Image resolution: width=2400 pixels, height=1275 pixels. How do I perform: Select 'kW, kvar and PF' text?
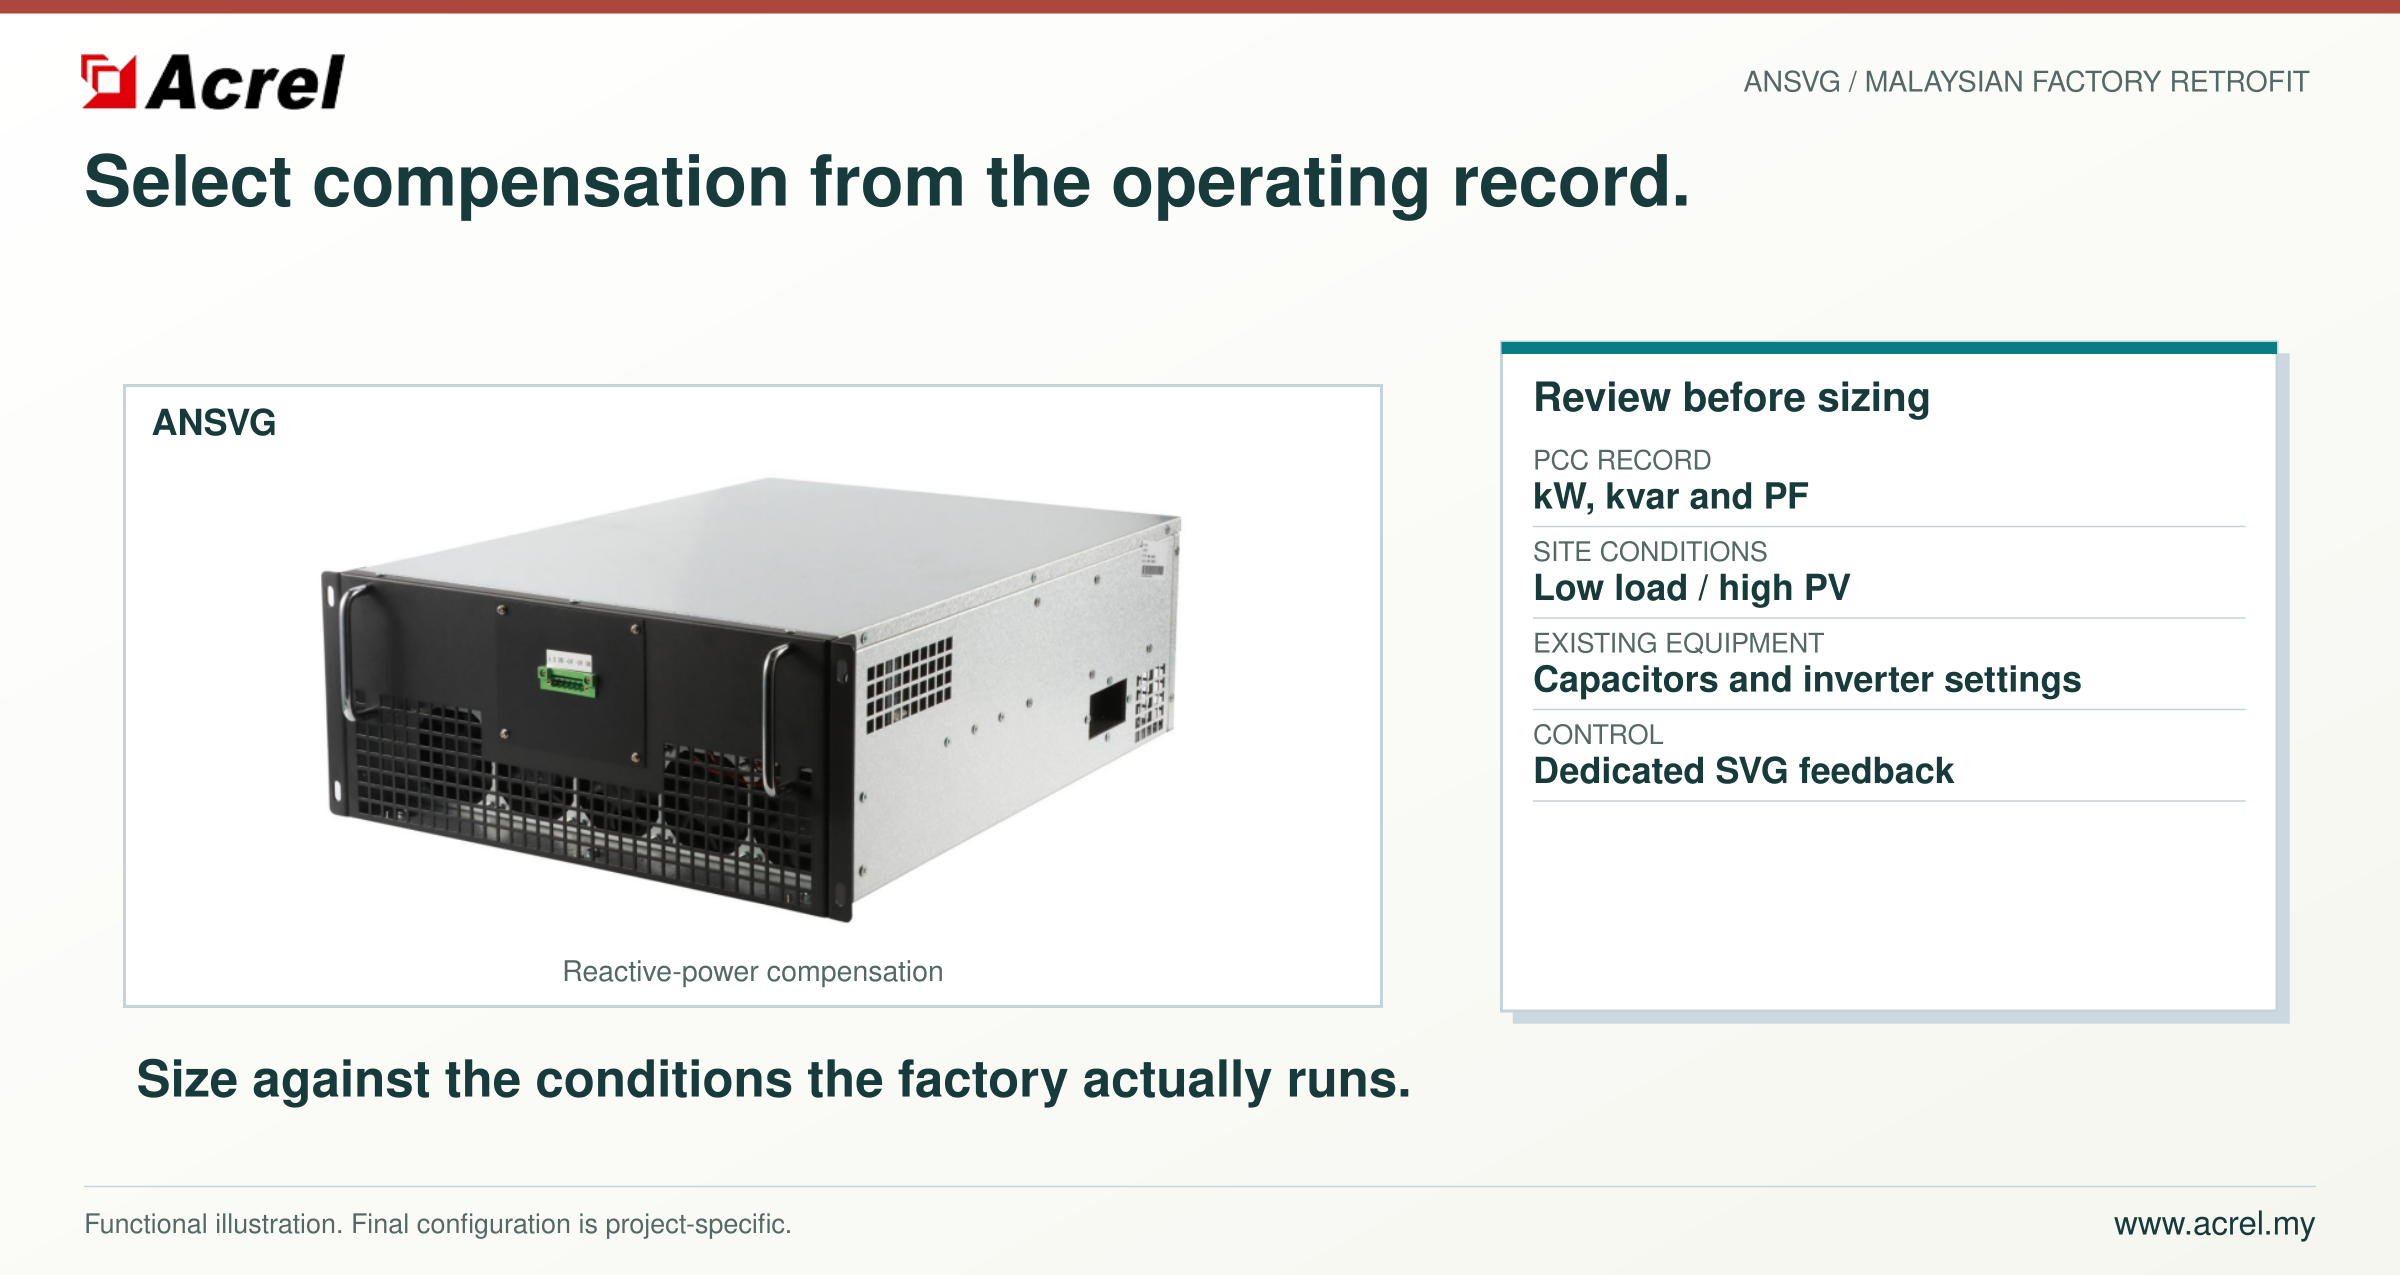coord(1671,496)
